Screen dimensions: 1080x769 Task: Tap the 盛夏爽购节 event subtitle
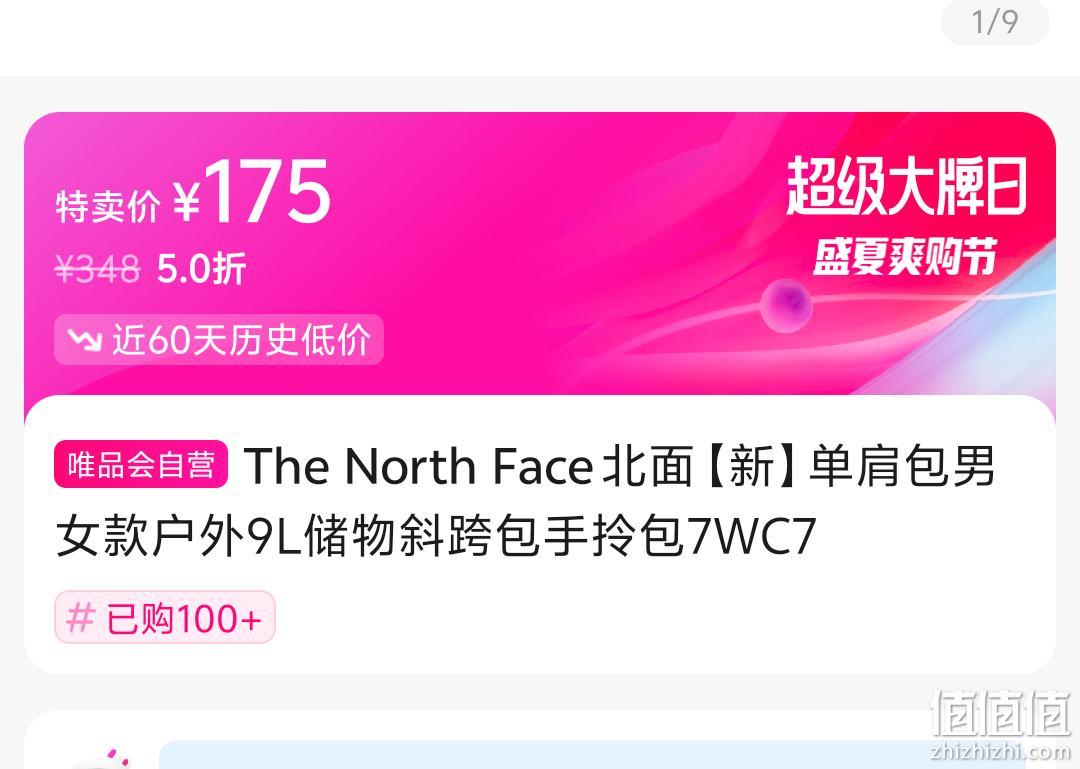point(905,257)
